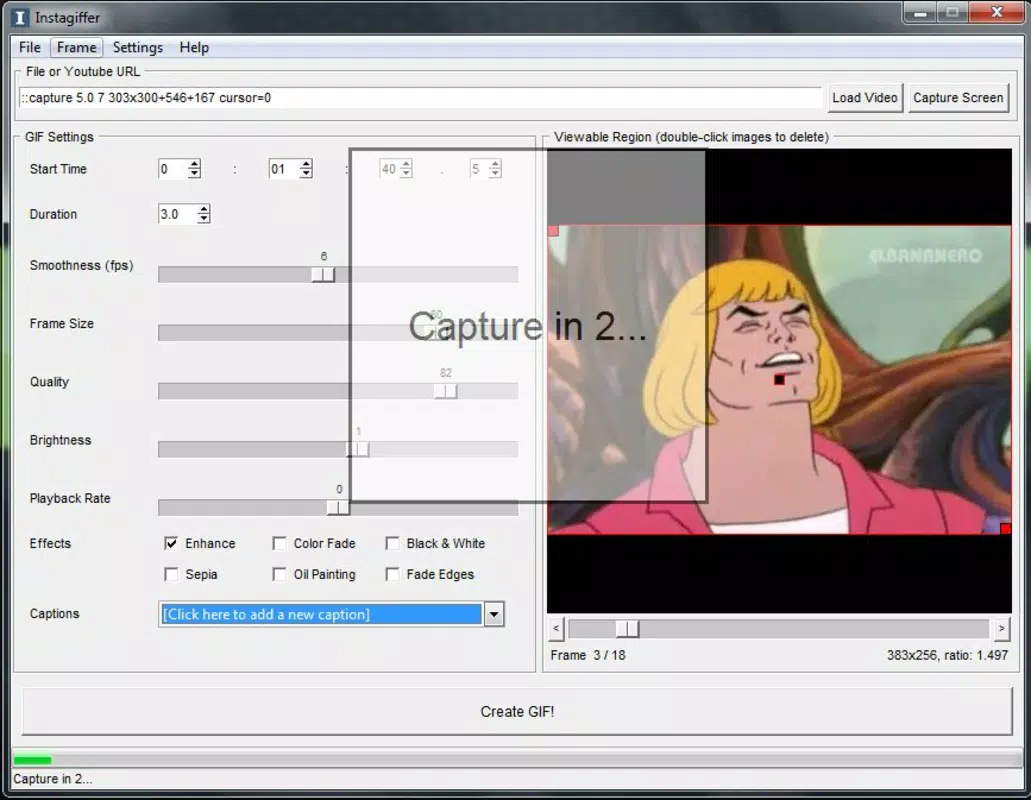Click the frame scrollbar thumb

pyautogui.click(x=627, y=629)
